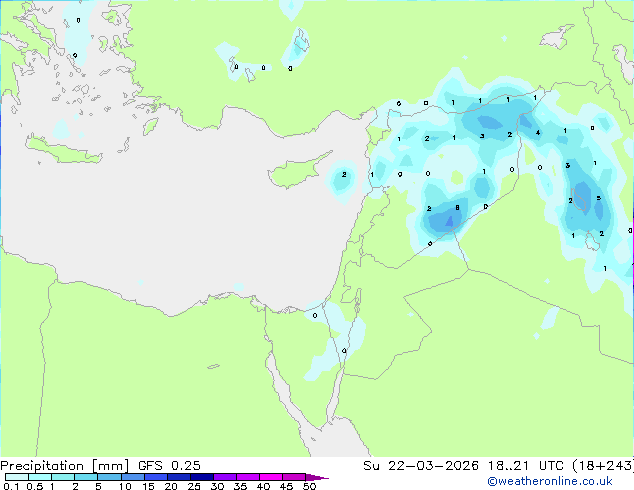Select the purple swatch between 30 and 35
The image size is (634, 490).
(224, 477)
